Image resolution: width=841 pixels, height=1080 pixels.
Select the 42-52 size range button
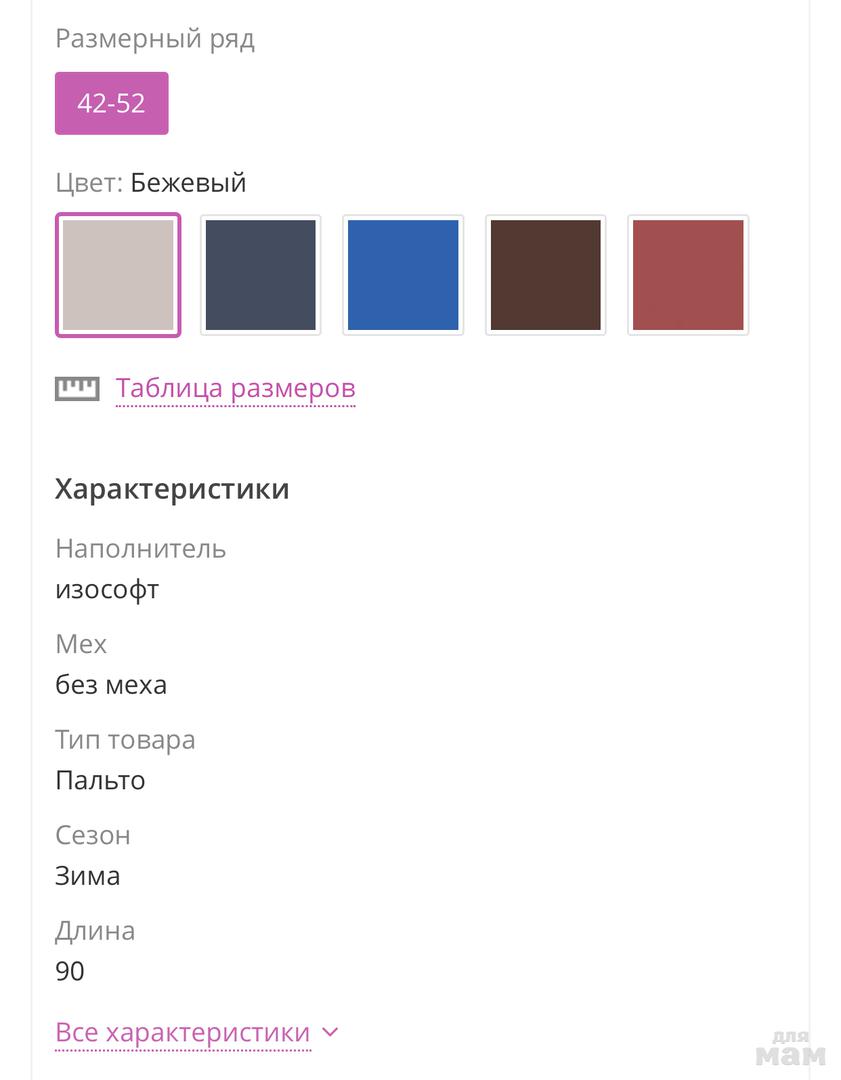[111, 103]
